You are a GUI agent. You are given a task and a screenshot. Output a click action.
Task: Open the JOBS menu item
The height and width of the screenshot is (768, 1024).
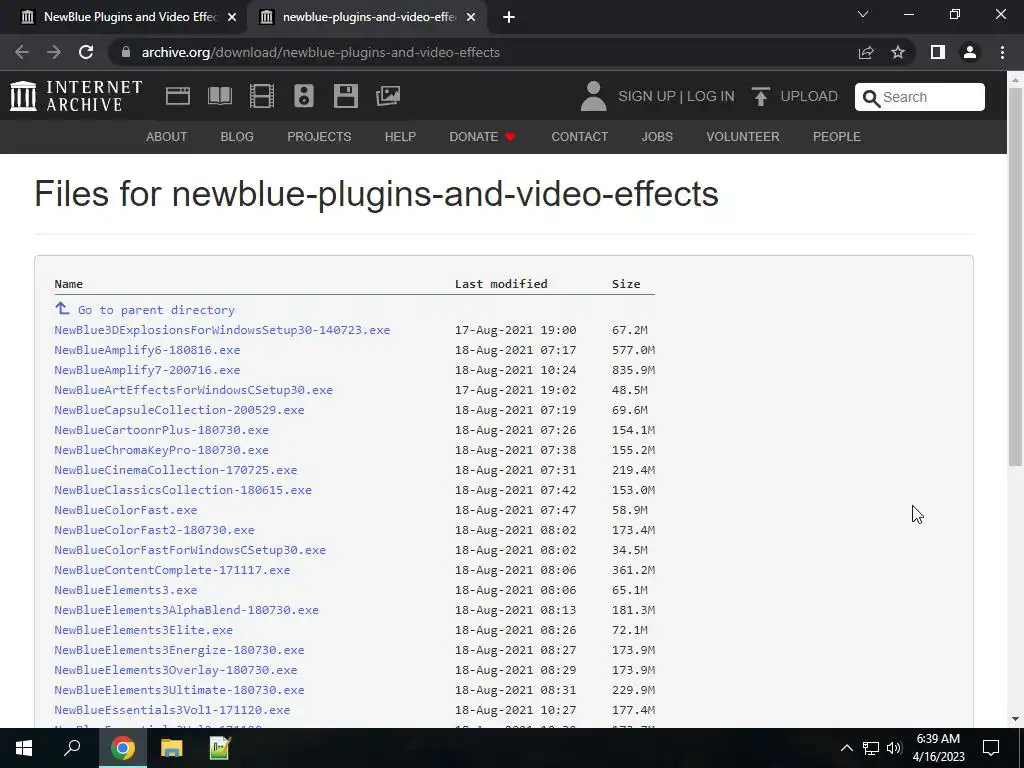click(657, 136)
